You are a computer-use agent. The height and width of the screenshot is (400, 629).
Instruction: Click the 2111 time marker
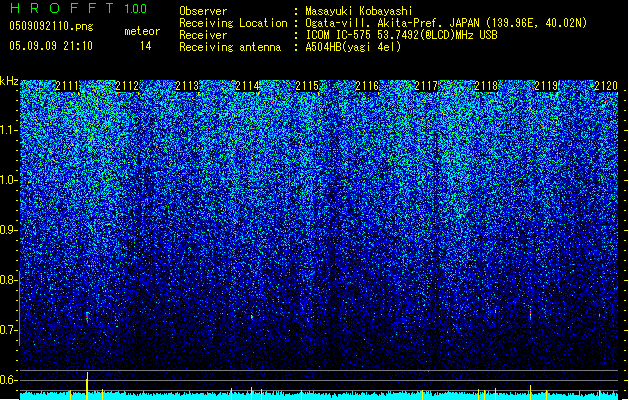[x=67, y=86]
